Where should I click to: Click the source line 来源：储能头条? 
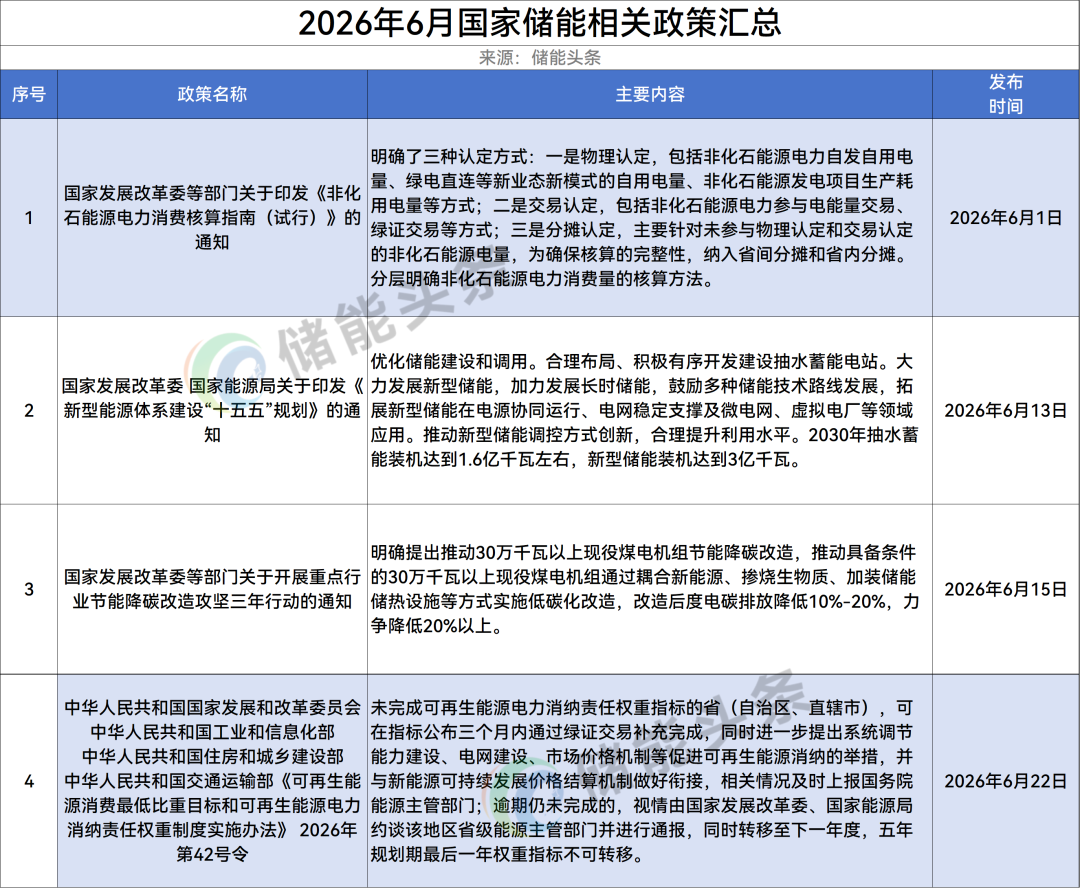click(x=539, y=58)
